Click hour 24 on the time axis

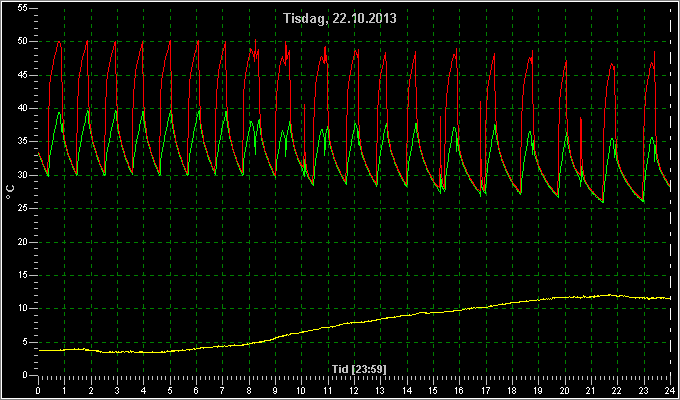tap(670, 390)
